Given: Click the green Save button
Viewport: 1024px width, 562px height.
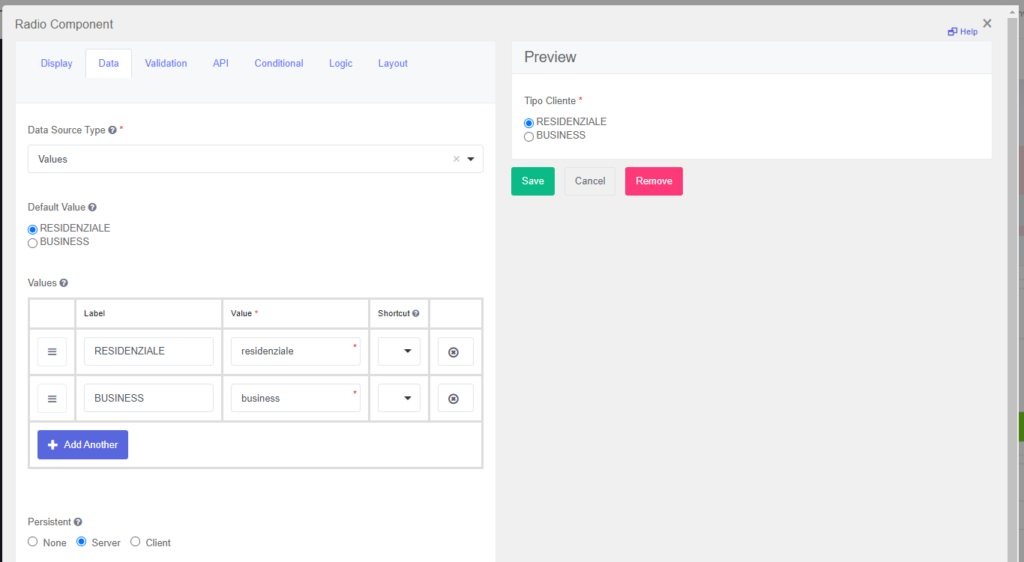Looking at the screenshot, I should (x=532, y=181).
